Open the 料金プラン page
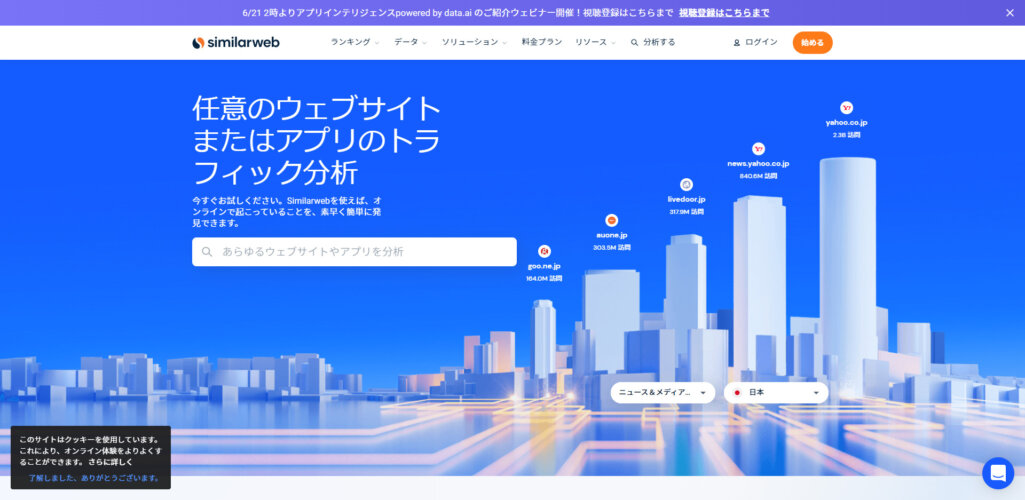The height and width of the screenshot is (500, 1025). pyautogui.click(x=541, y=42)
